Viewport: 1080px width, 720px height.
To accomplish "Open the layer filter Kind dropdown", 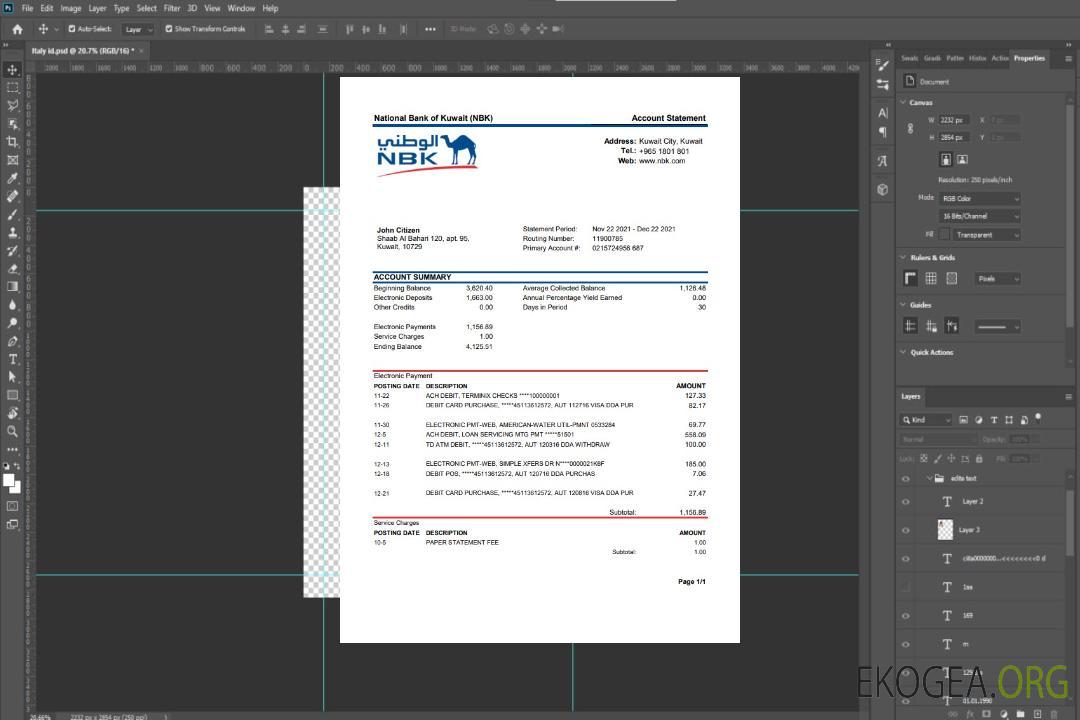I will [926, 420].
